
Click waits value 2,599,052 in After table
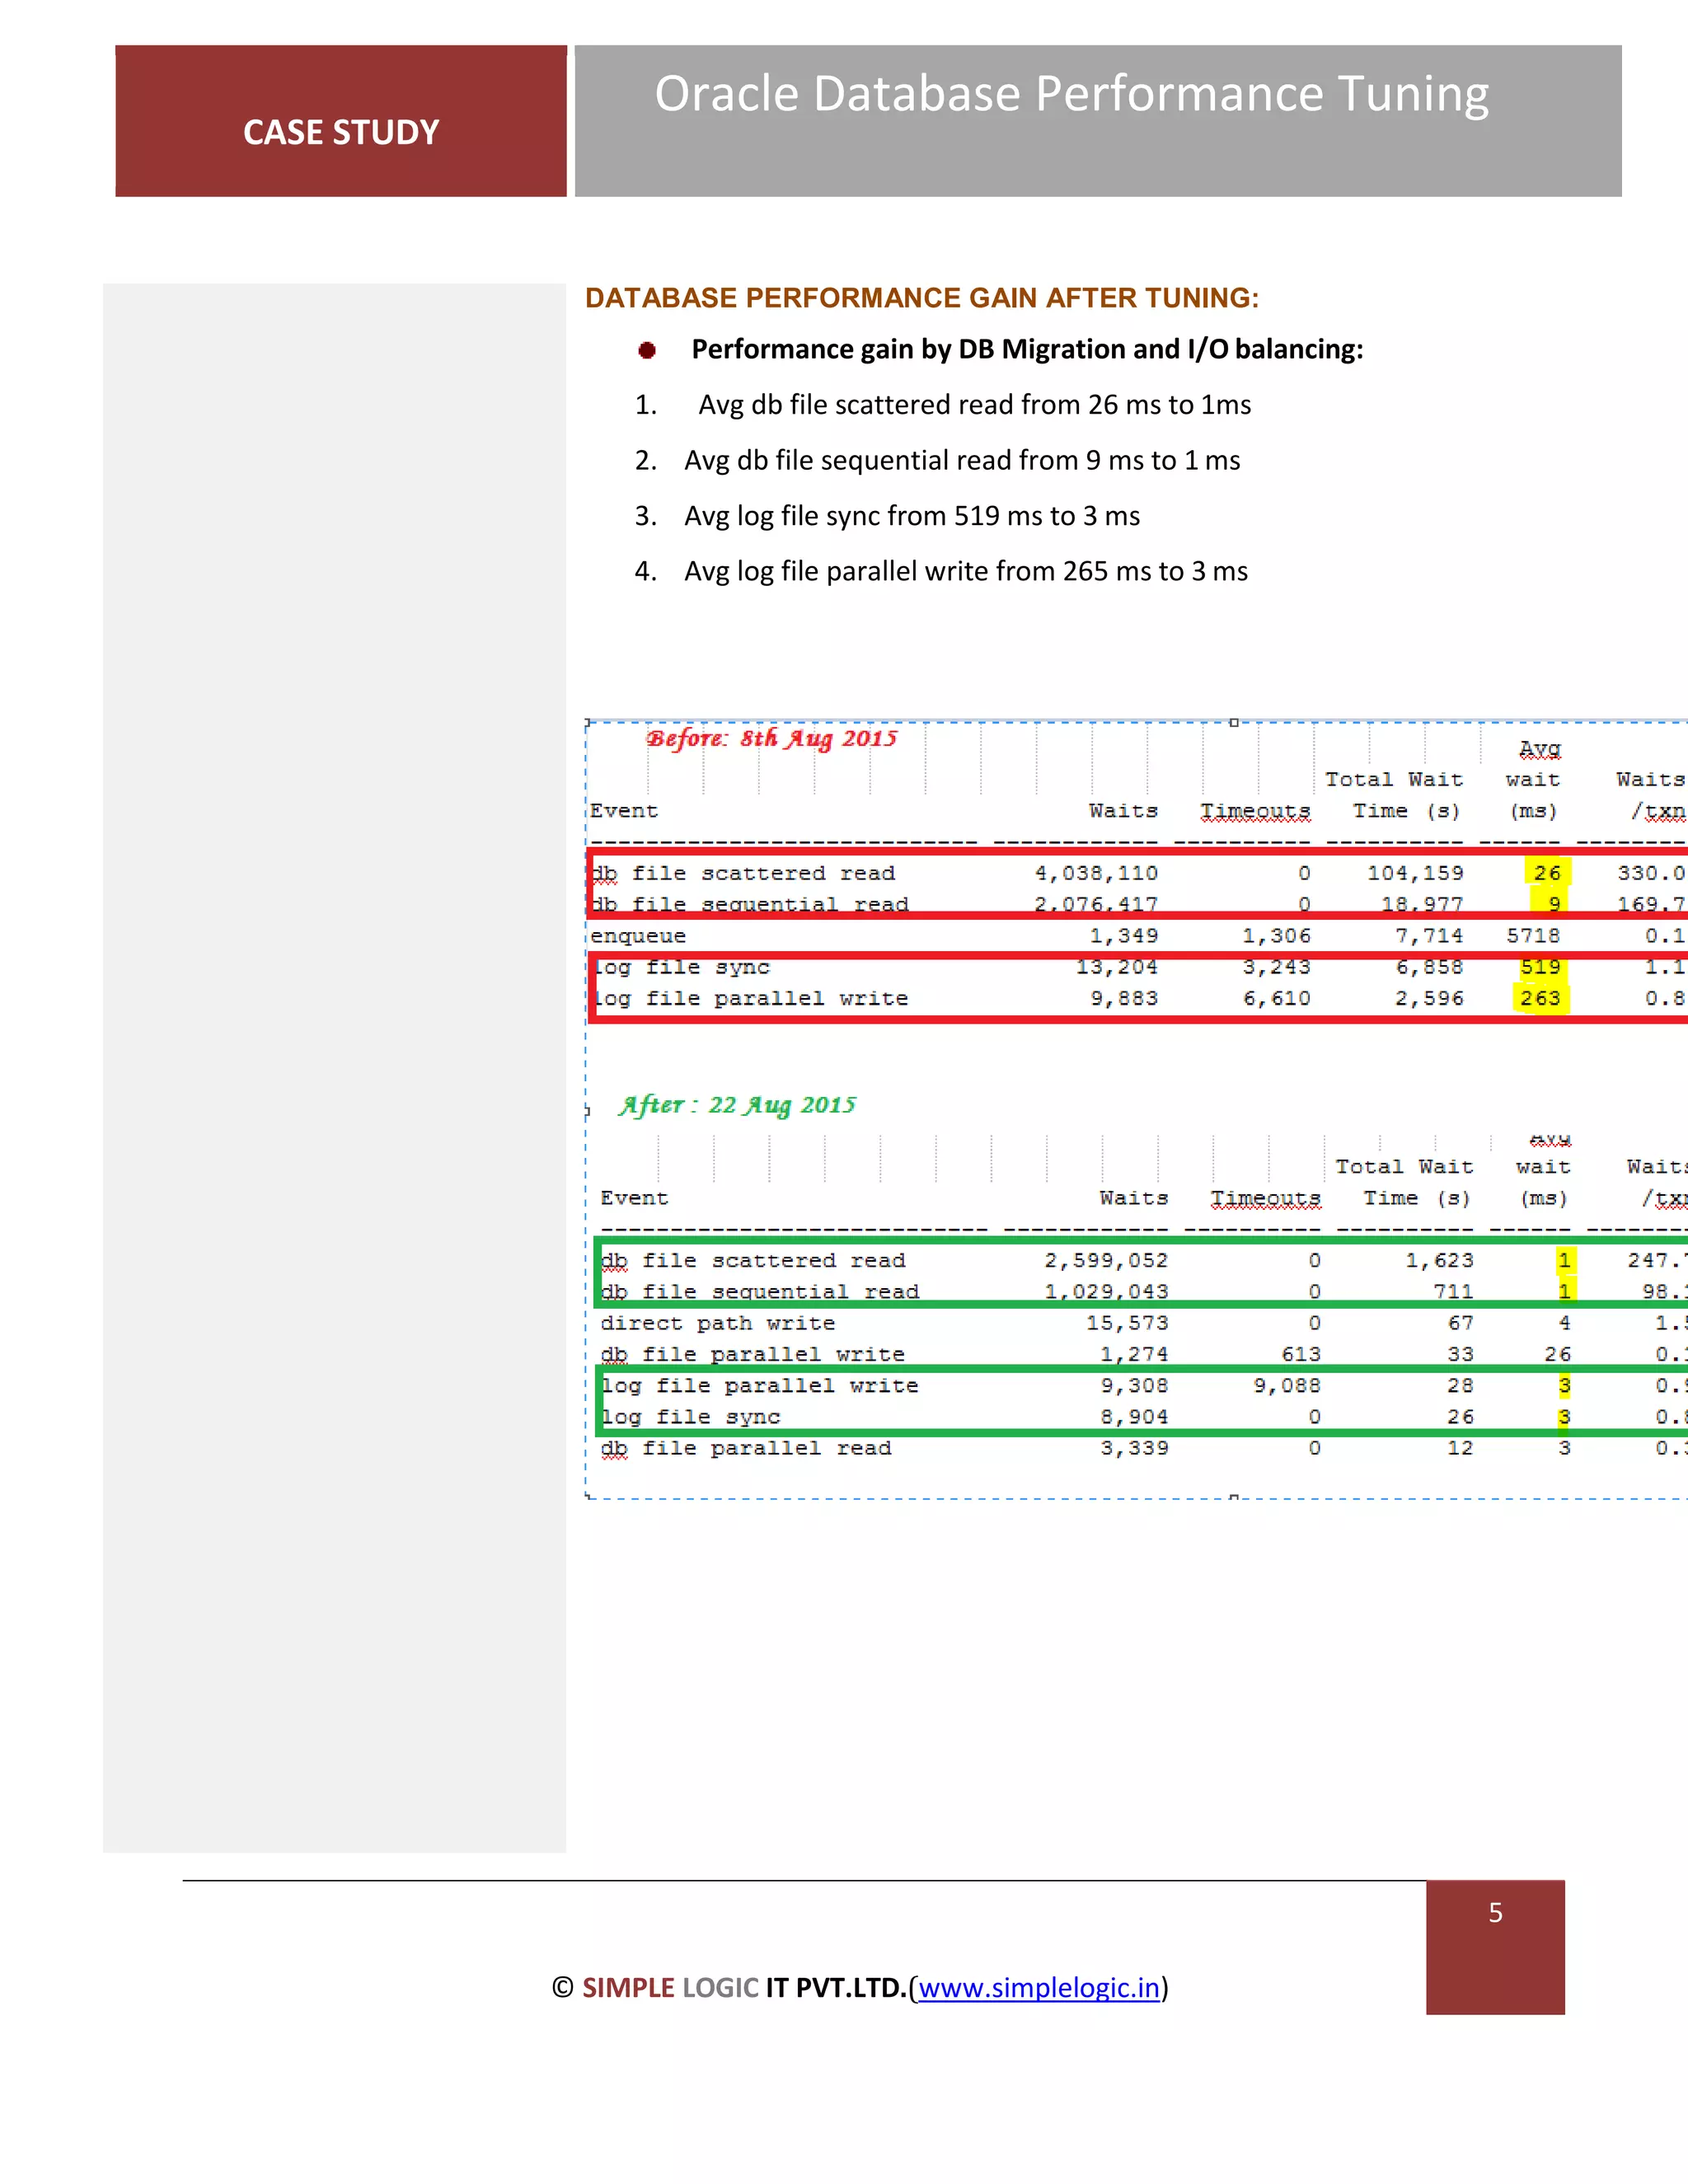point(1106,1261)
